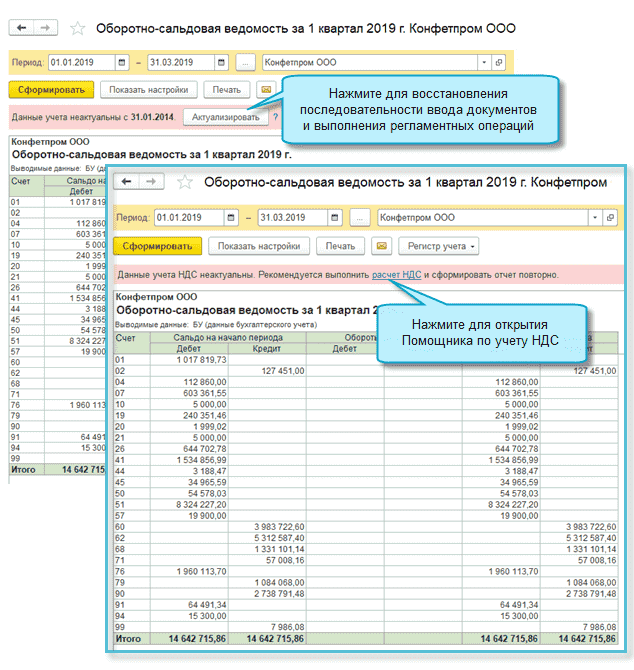Click start date field in rear window
The width and height of the screenshot is (634, 670).
point(82,62)
